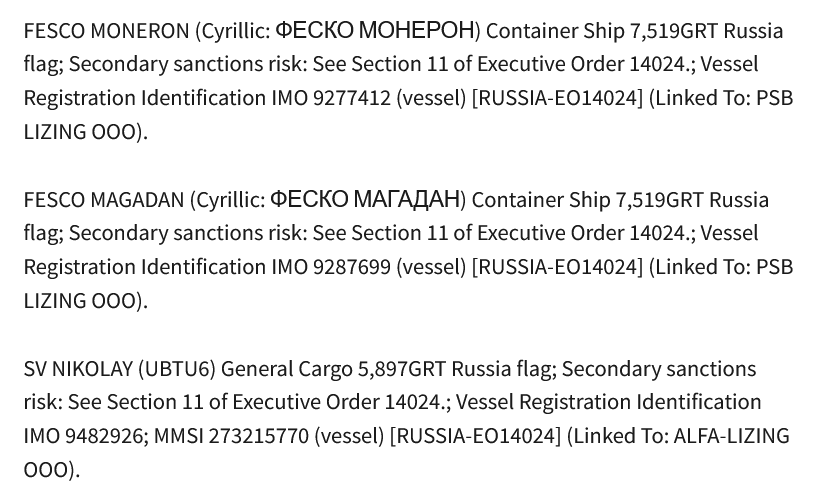
Task: Click the "FESCO MAGADAN" vessel name
Action: [104, 200]
